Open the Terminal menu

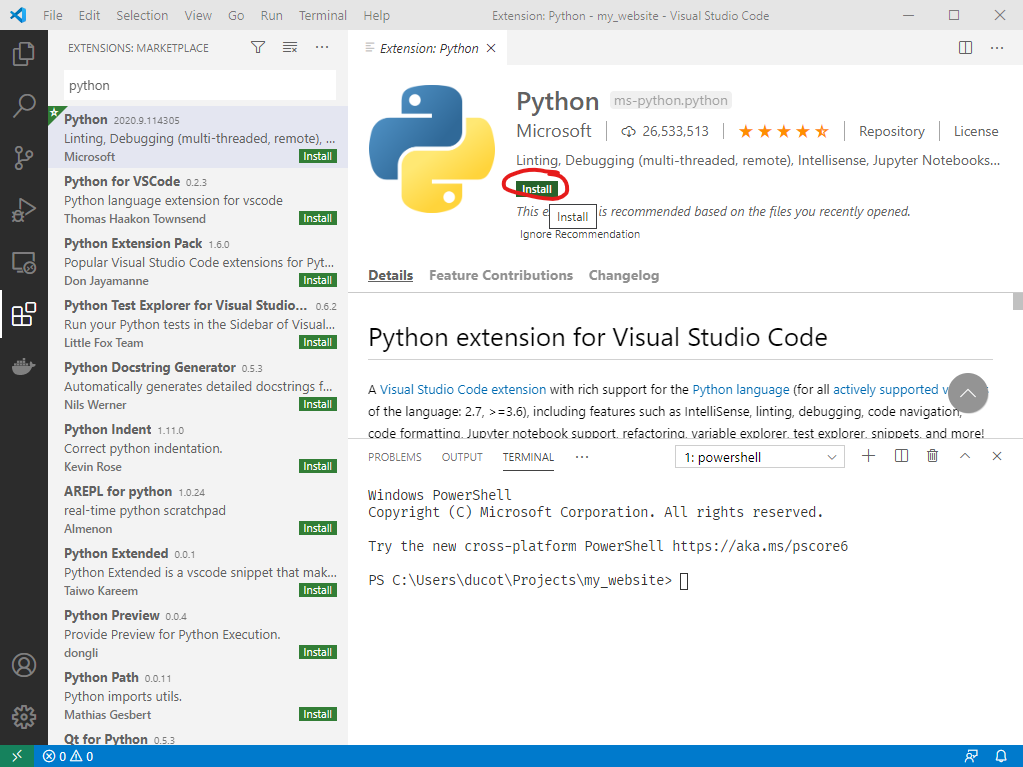pyautogui.click(x=322, y=15)
